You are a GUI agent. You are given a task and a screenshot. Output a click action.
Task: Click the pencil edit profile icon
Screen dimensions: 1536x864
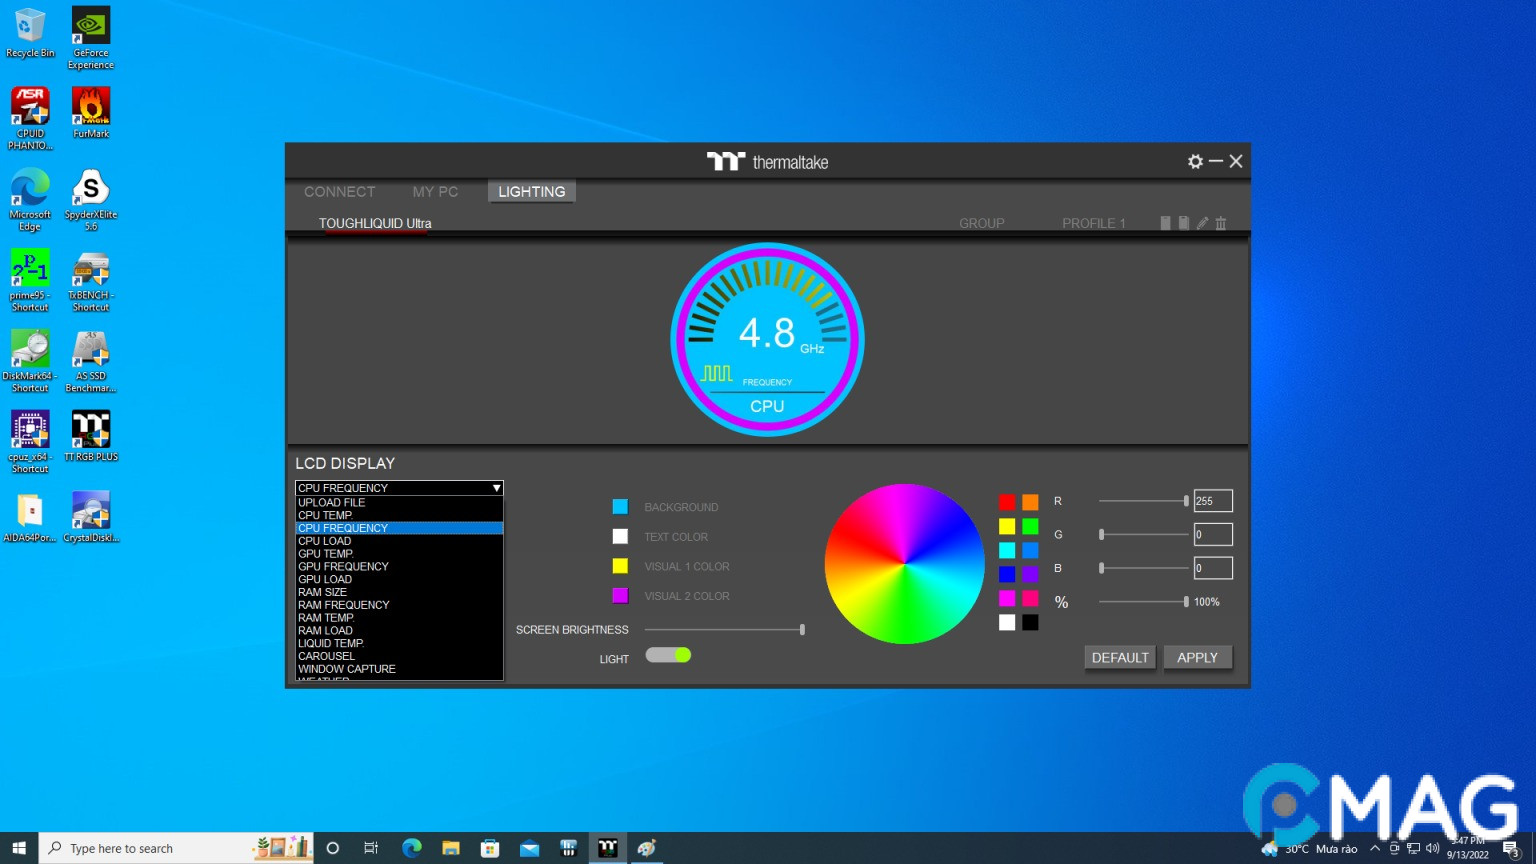(1202, 223)
